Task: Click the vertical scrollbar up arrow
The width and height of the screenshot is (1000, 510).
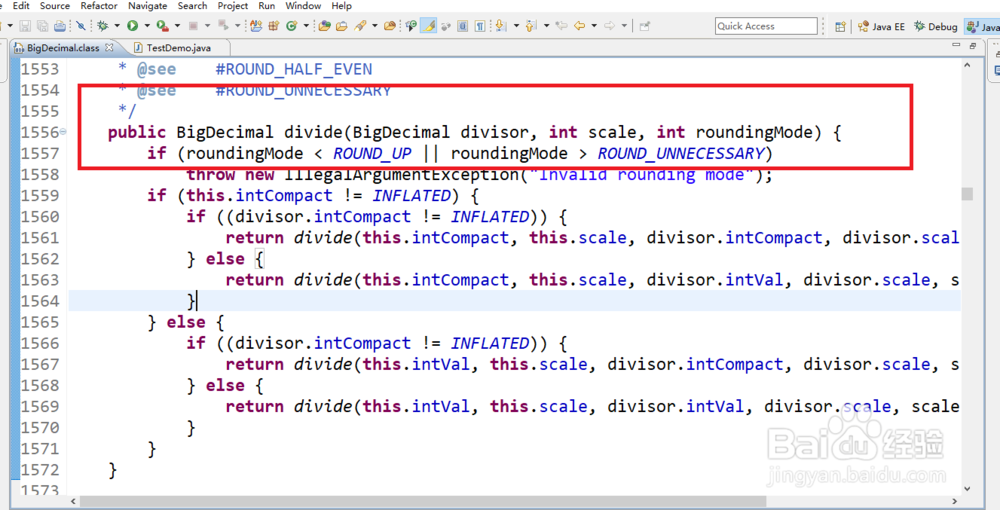Action: (967, 65)
